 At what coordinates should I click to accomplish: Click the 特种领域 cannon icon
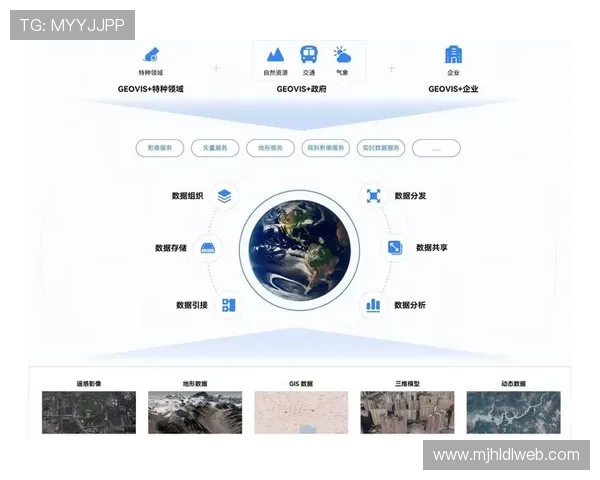pos(151,54)
